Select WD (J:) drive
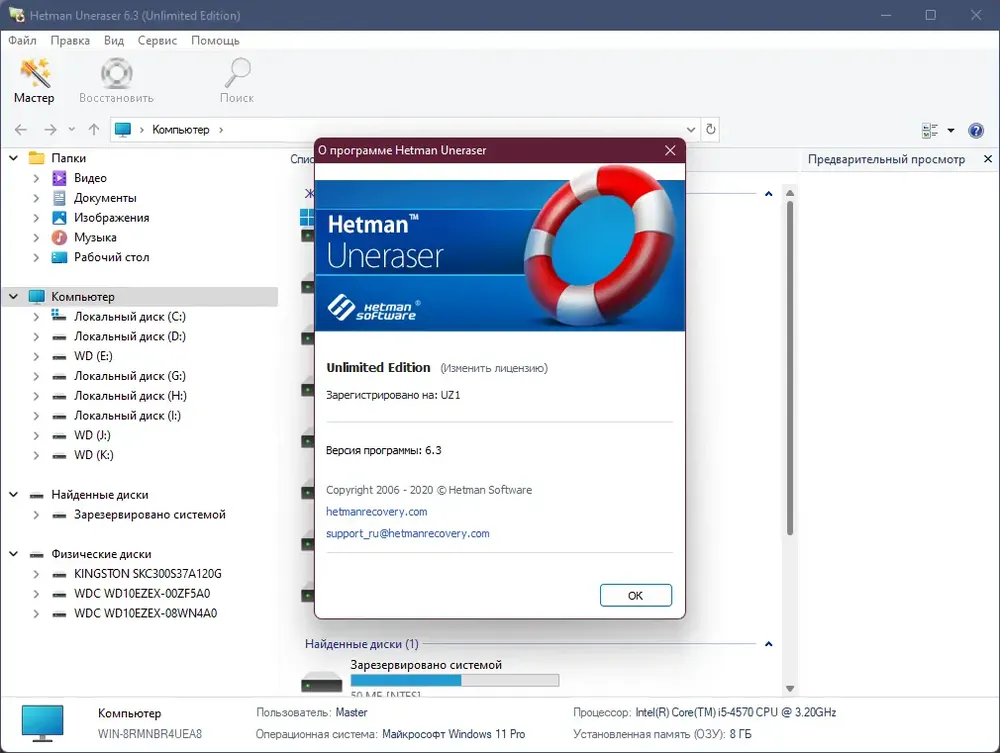The image size is (1000, 753). 92,435
